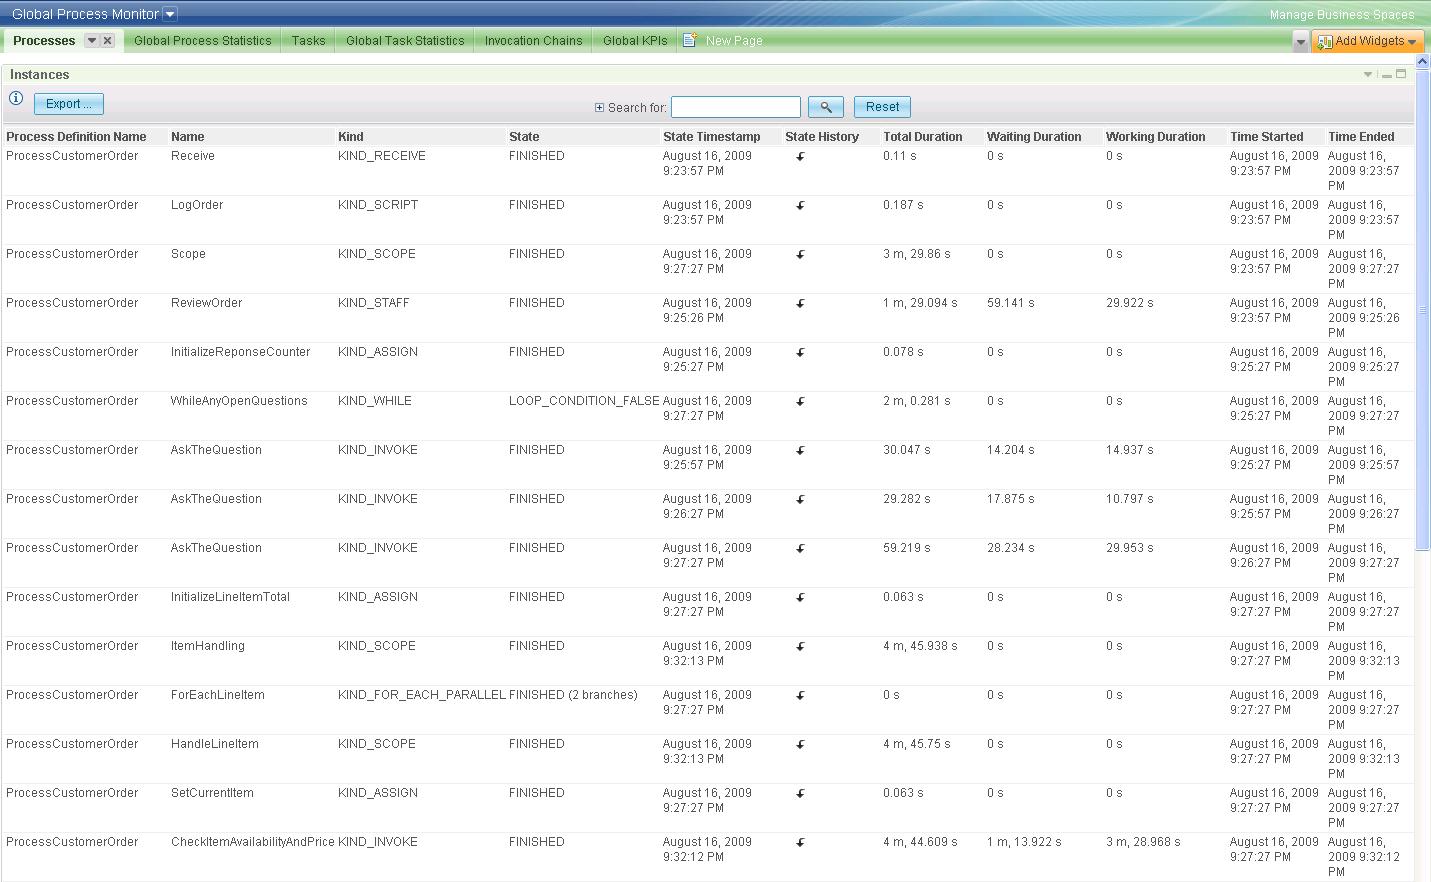
Task: Open the Manage Business Spaces link
Action: 1342,15
